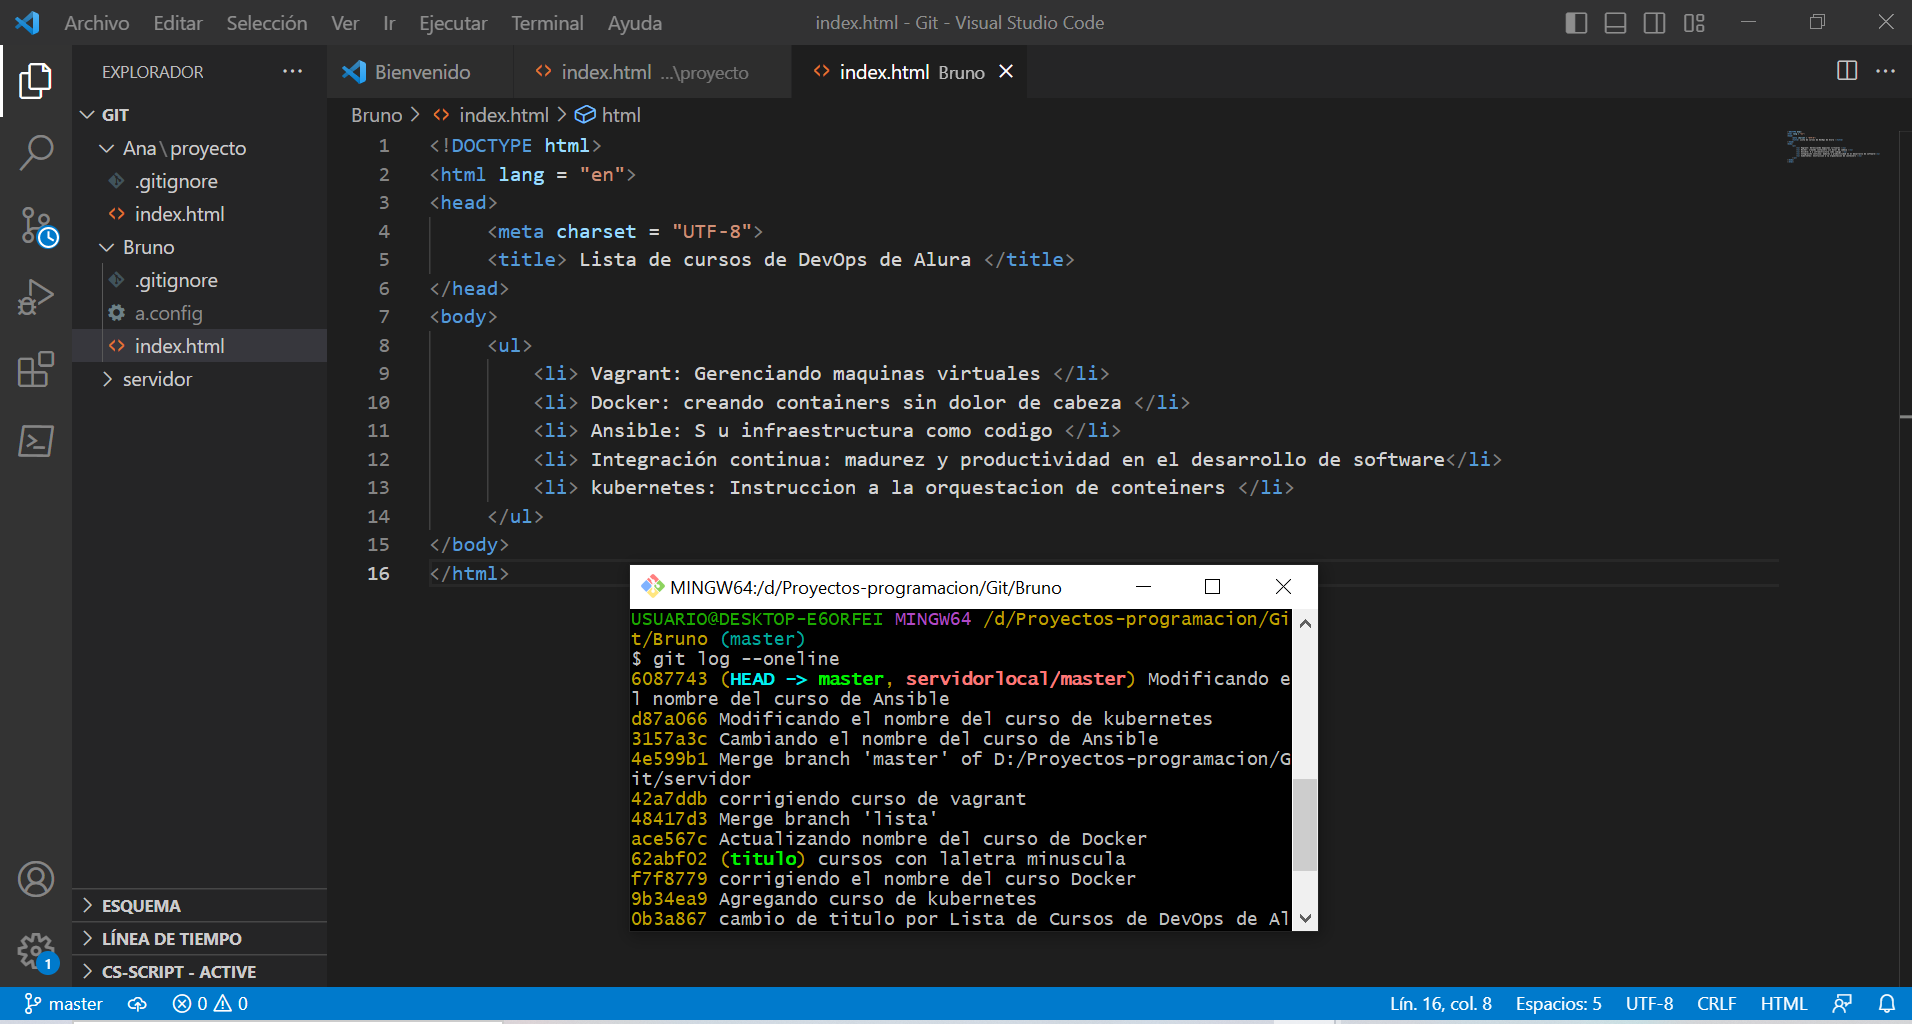This screenshot has height=1024, width=1912.
Task: Click the MINGW64 terminal scrollbar thumb
Action: click(x=1304, y=825)
